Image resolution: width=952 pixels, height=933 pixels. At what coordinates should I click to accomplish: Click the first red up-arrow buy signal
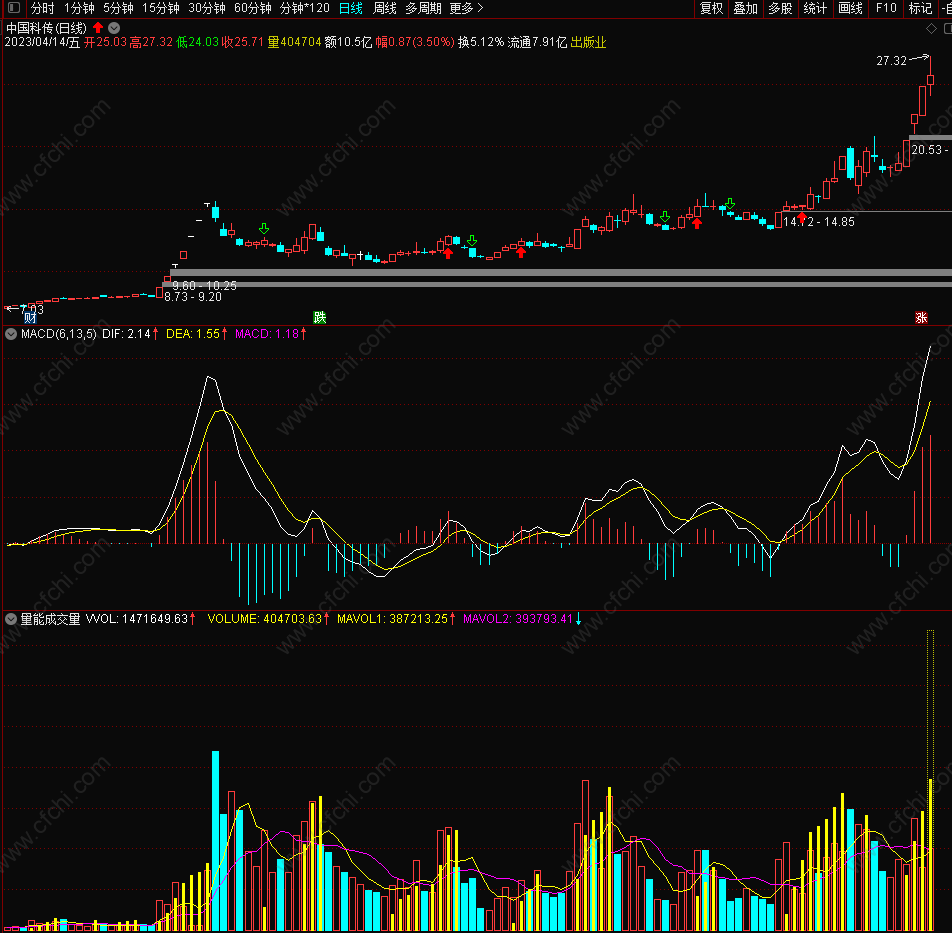pyautogui.click(x=448, y=254)
